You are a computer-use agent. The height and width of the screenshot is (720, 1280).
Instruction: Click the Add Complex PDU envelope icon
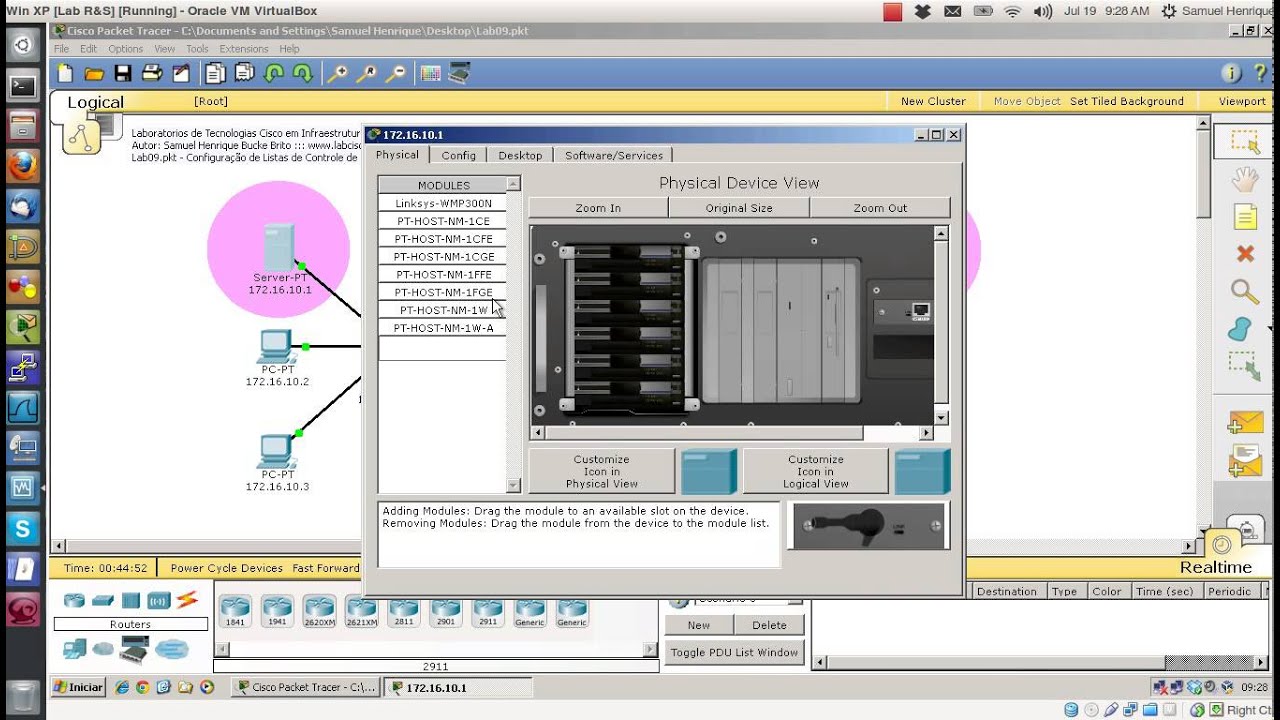pos(1245,461)
